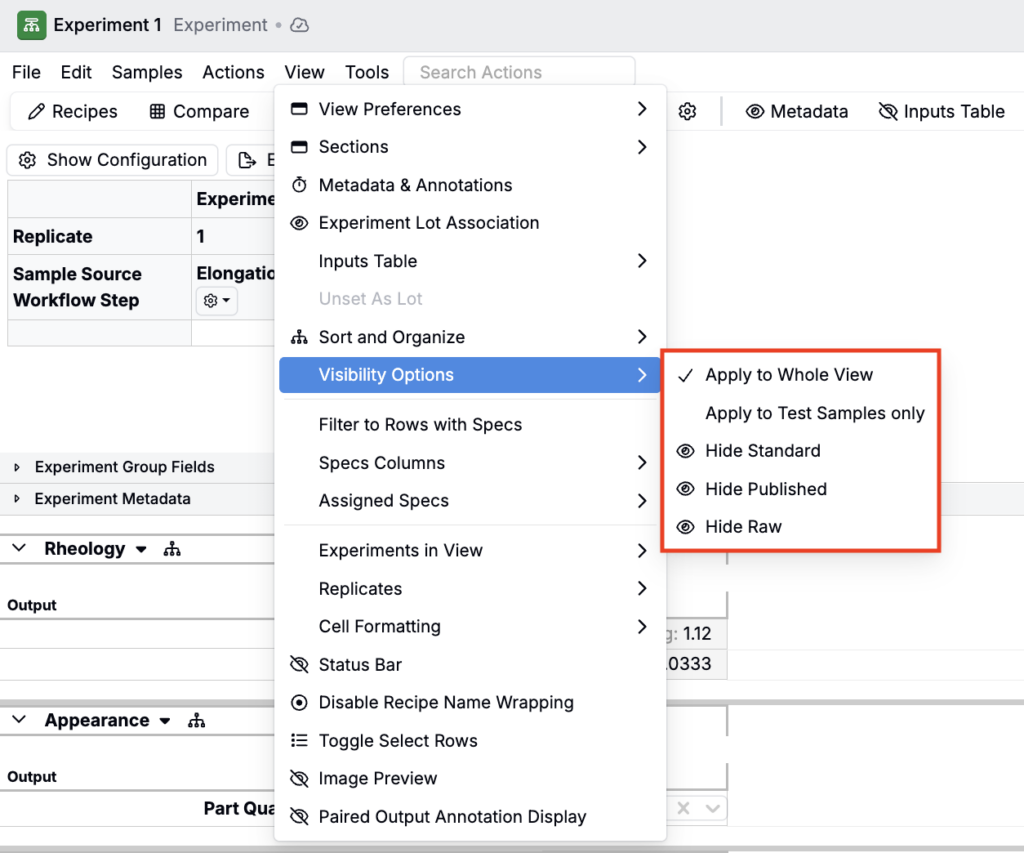Click the cloud sync status icon
Screen dimensions: 1024x853
(x=299, y=25)
